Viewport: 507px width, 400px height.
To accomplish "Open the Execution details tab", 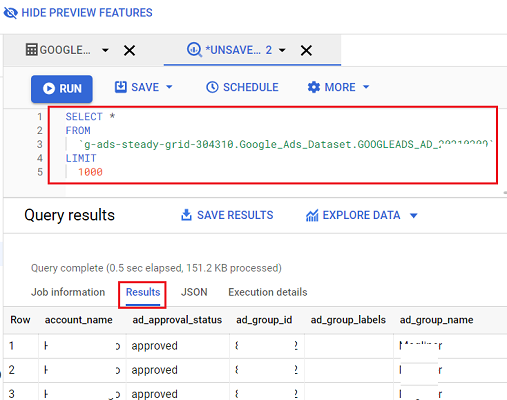I will [x=268, y=292].
